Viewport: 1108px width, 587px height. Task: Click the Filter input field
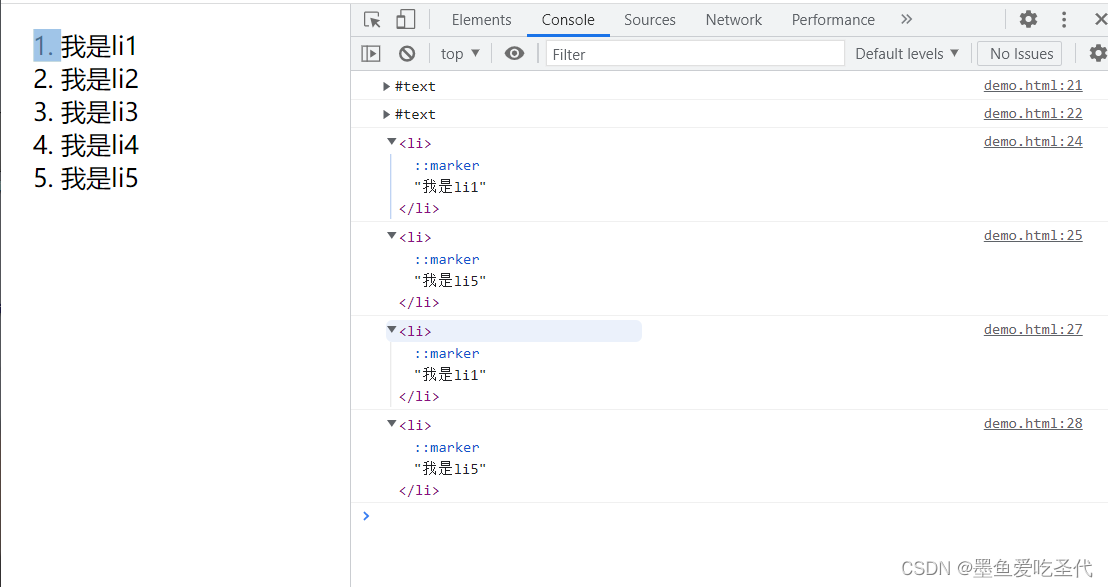pyautogui.click(x=695, y=54)
